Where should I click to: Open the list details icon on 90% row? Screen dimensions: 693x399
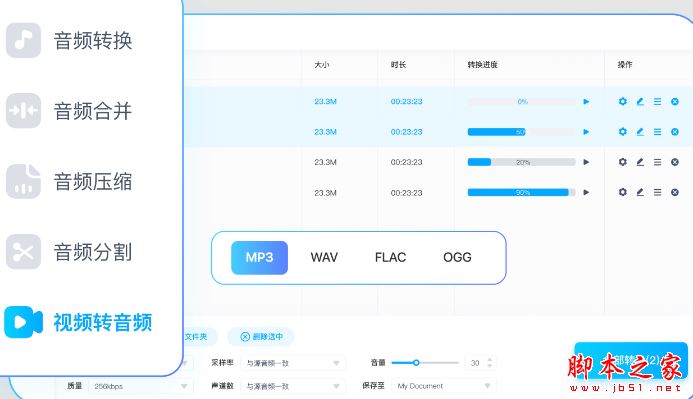(x=658, y=192)
